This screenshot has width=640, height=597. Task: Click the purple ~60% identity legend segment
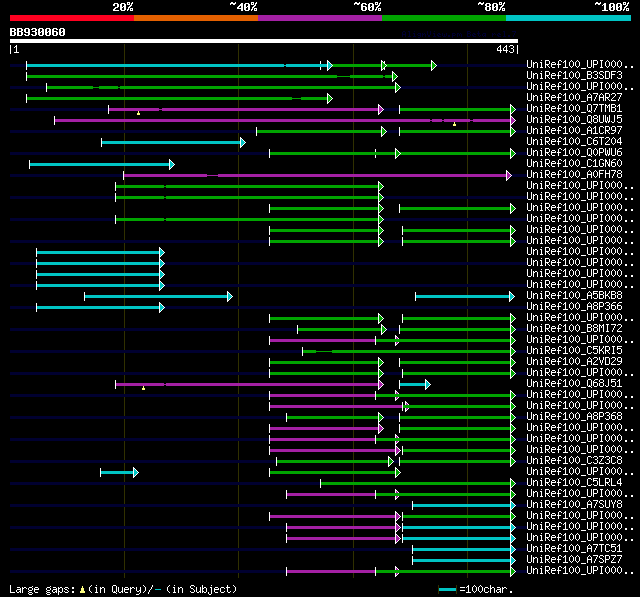tap(320, 18)
